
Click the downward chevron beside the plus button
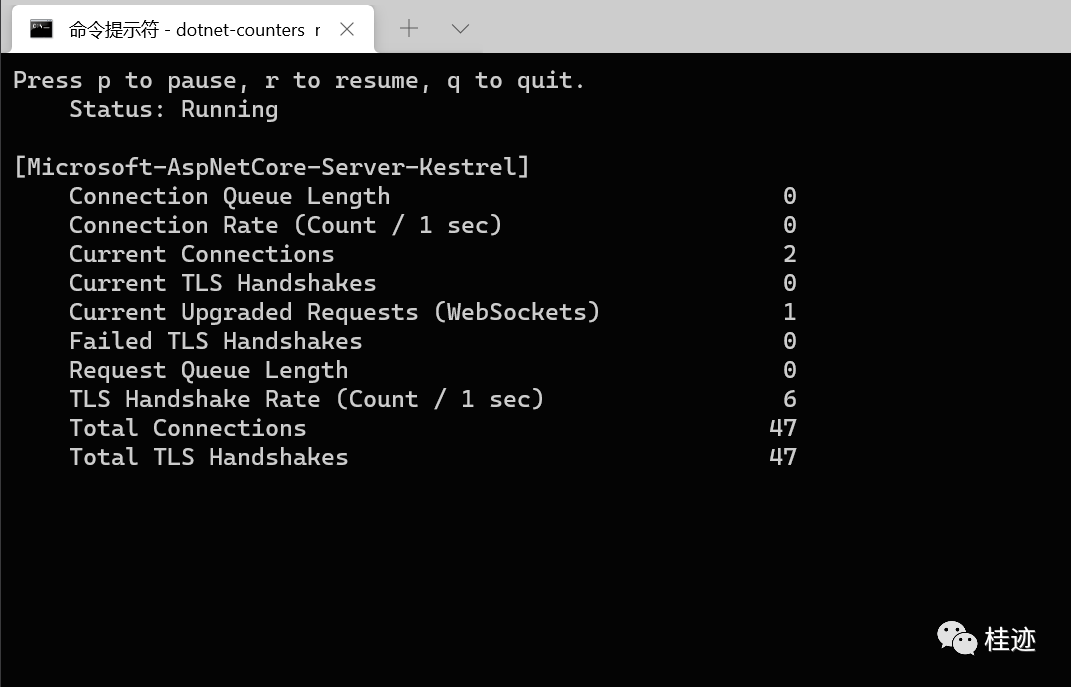(459, 29)
